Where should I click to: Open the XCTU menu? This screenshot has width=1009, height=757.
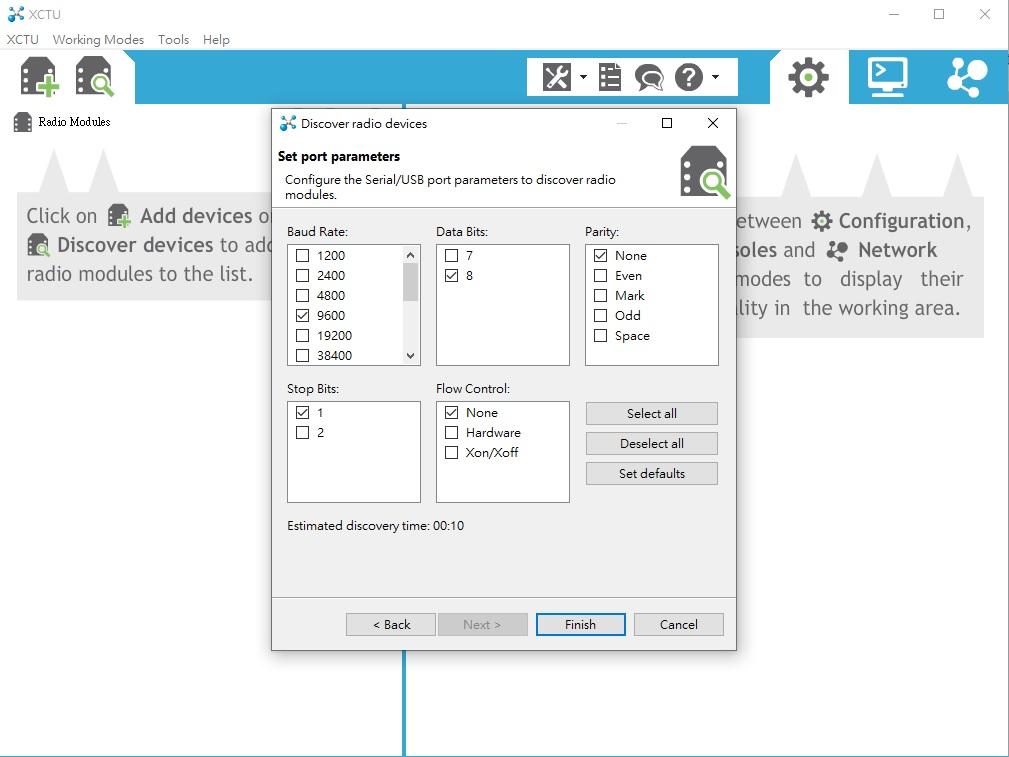tap(23, 39)
